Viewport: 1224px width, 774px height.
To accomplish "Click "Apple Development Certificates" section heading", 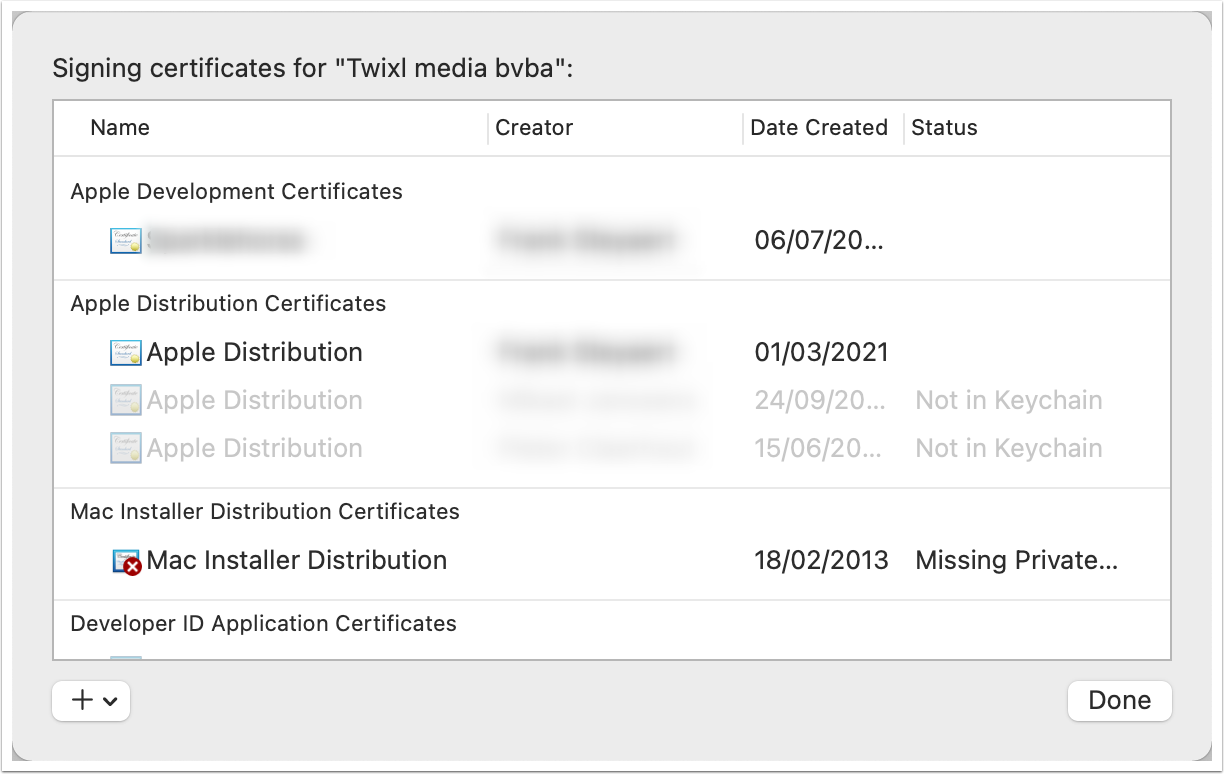I will pyautogui.click(x=237, y=191).
